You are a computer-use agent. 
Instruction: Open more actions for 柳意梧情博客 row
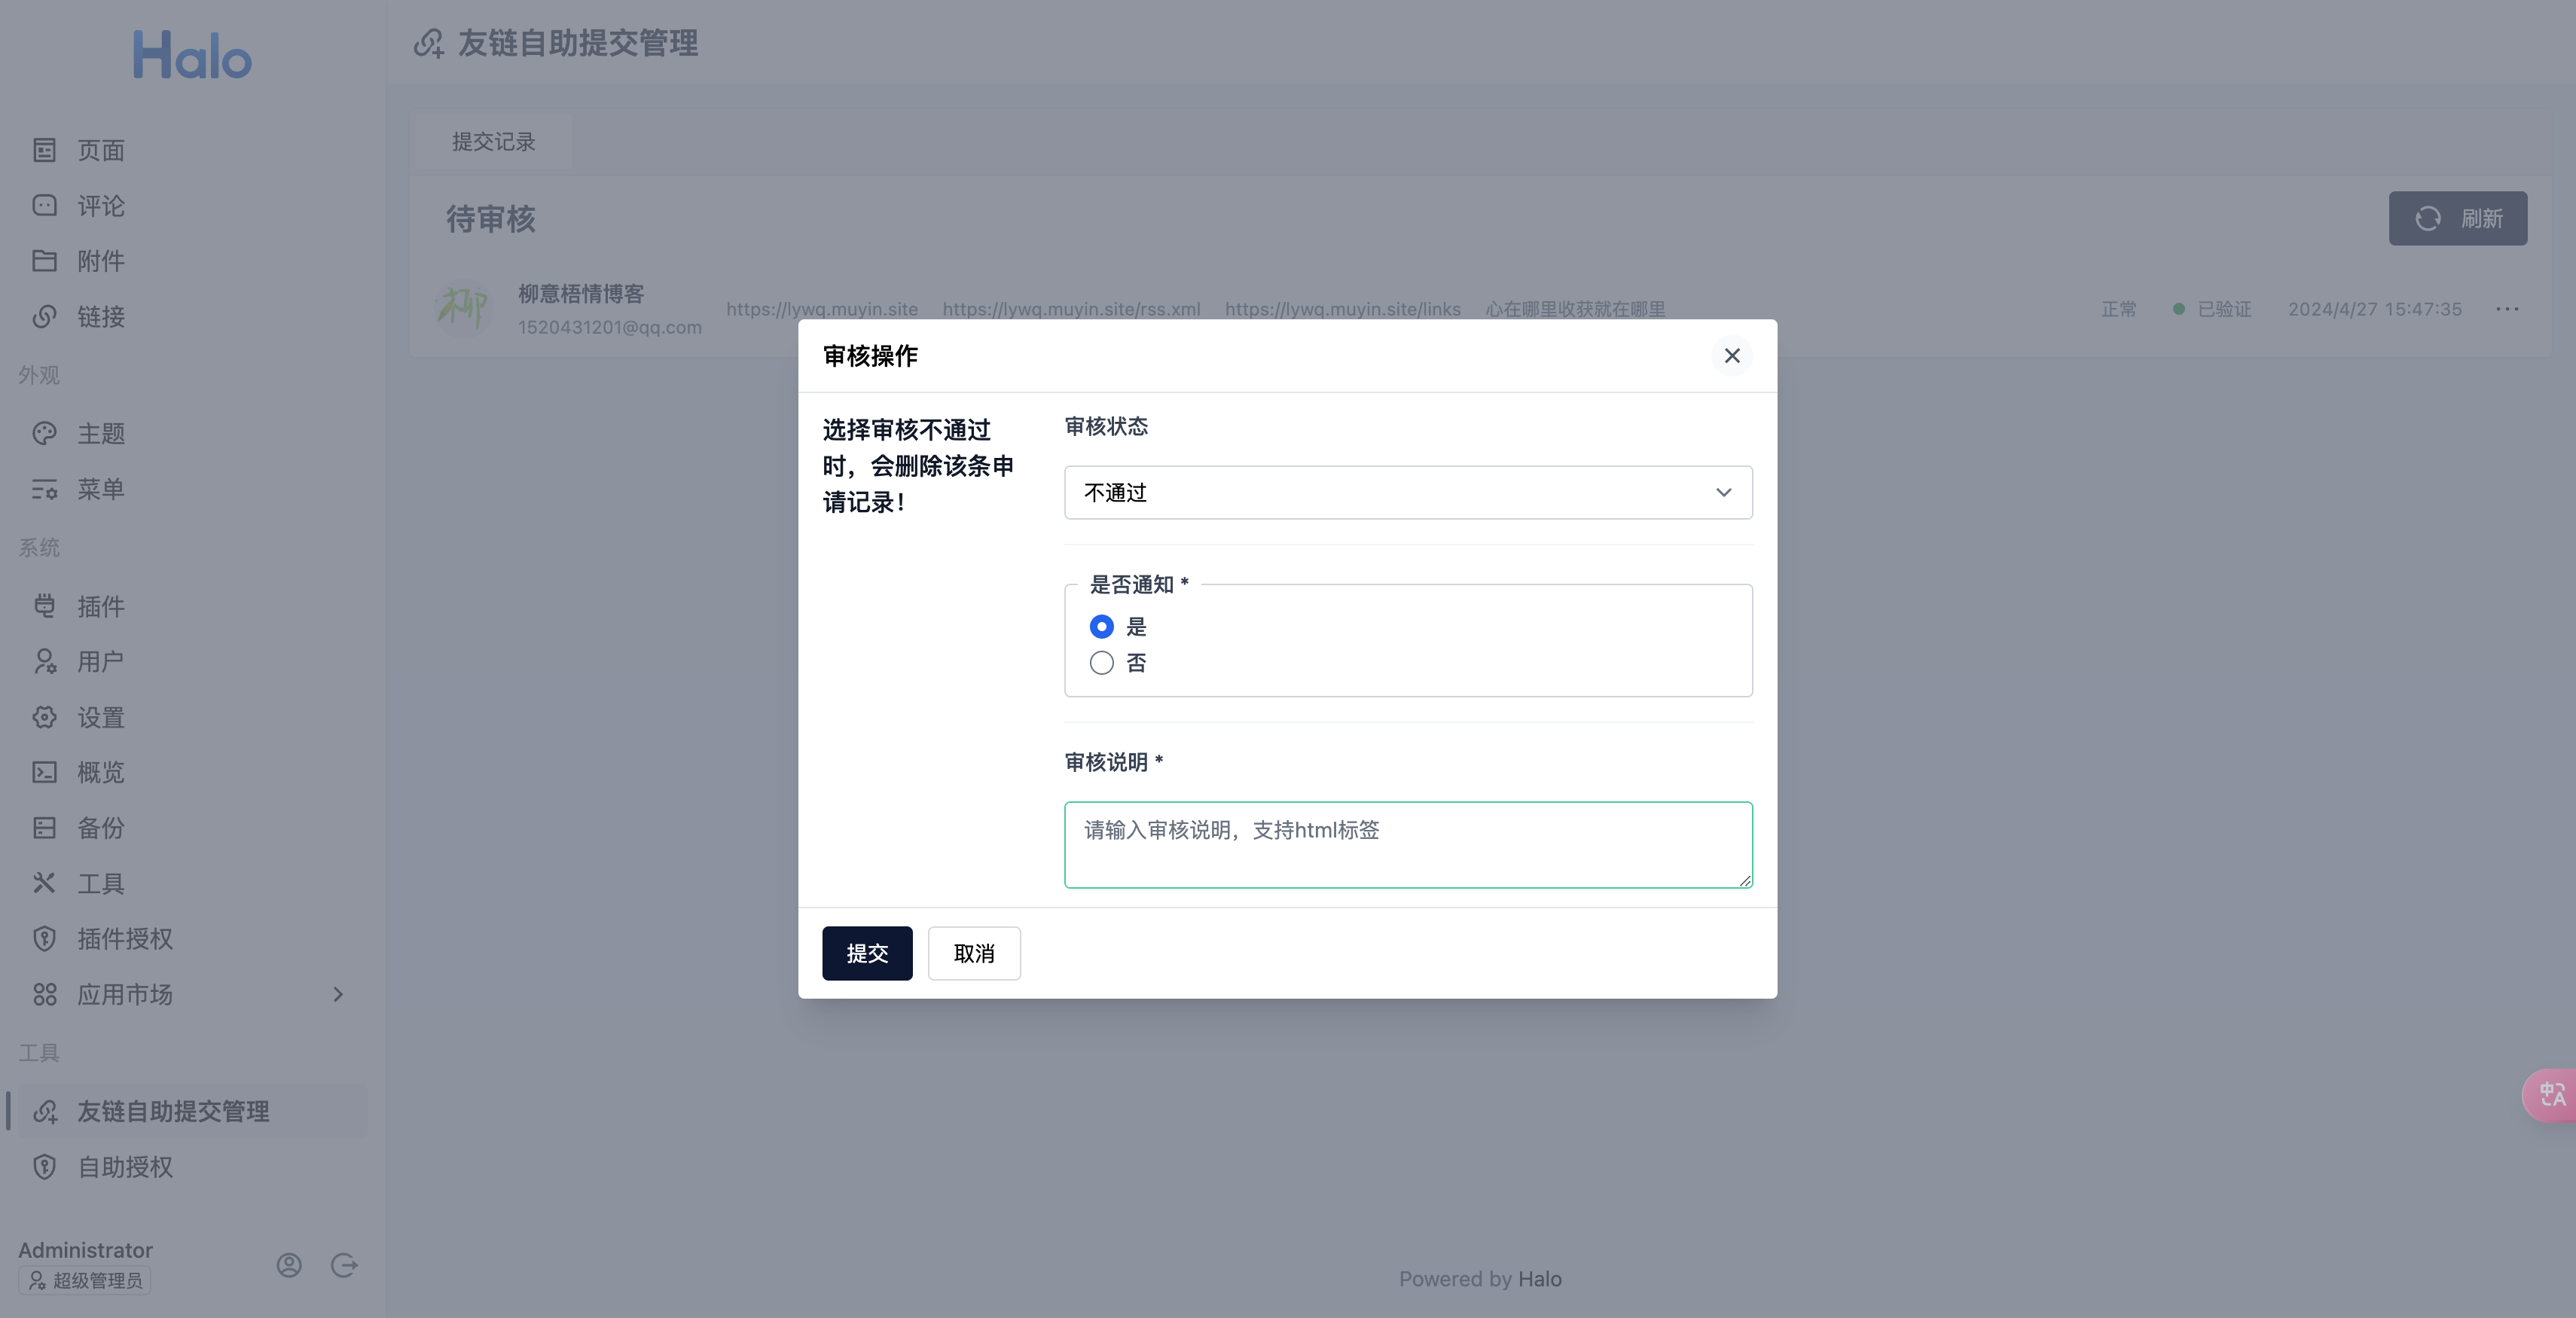click(2507, 309)
